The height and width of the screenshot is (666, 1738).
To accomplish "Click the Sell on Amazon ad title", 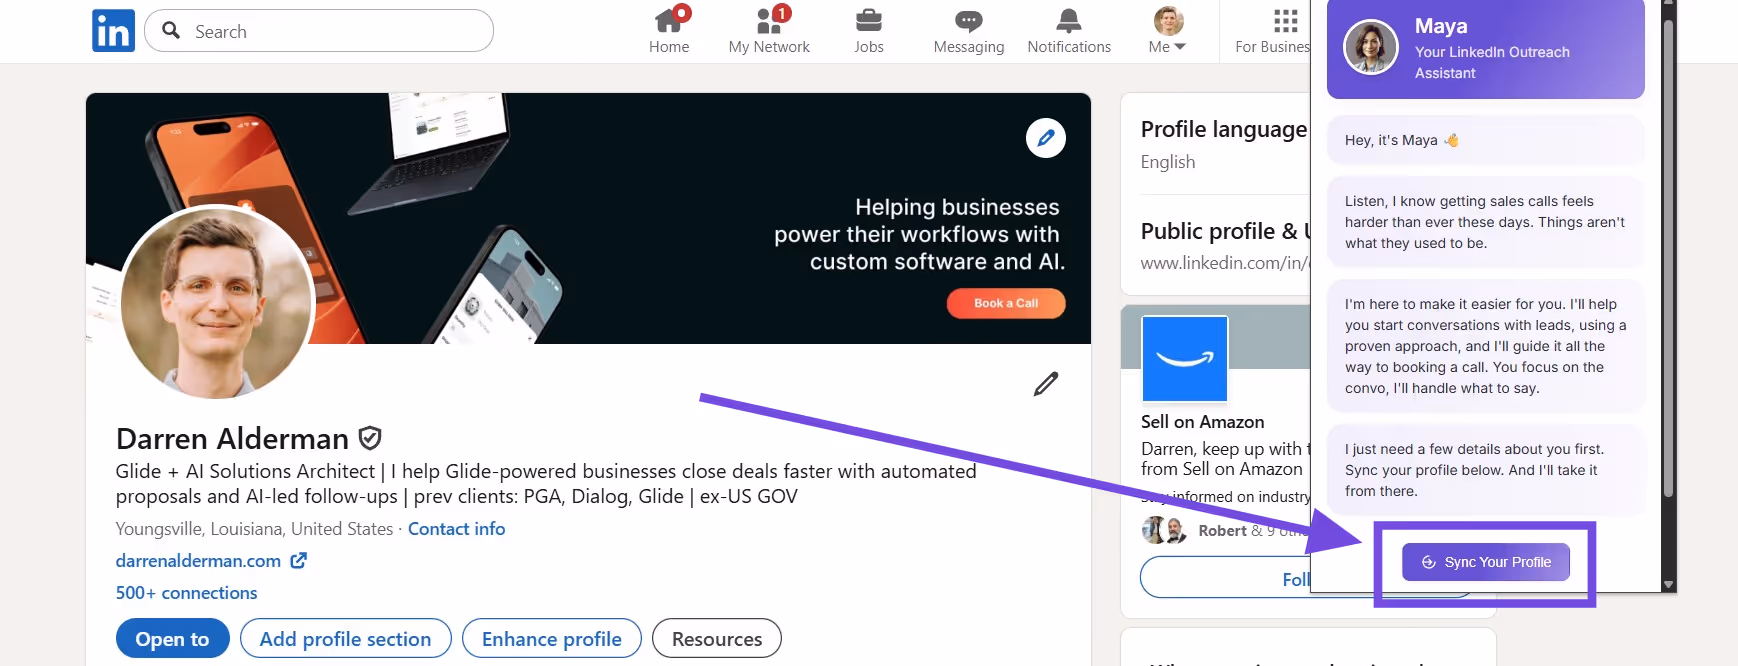I will point(1203,422).
